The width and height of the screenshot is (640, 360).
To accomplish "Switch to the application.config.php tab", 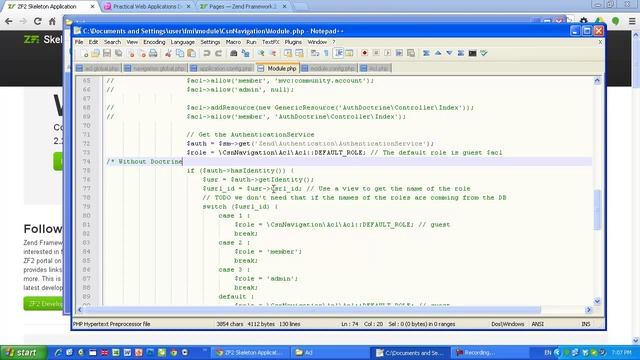I will point(222,68).
